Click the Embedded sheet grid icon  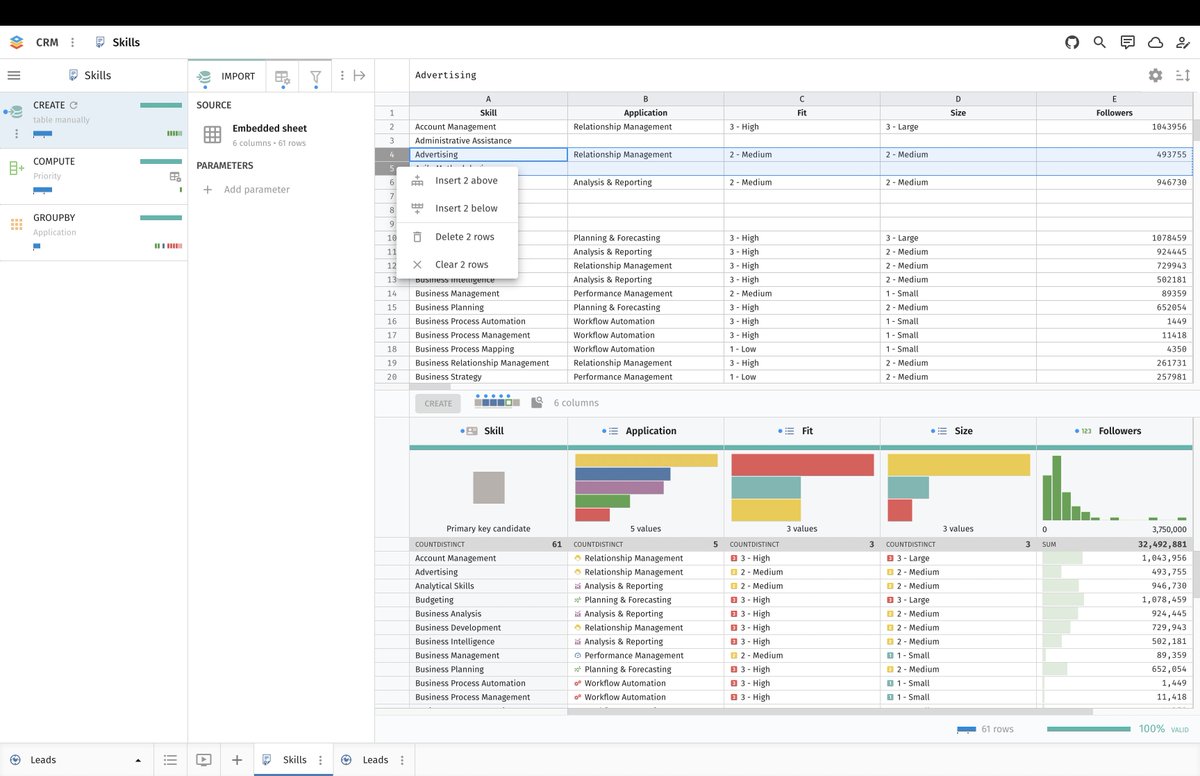click(212, 134)
